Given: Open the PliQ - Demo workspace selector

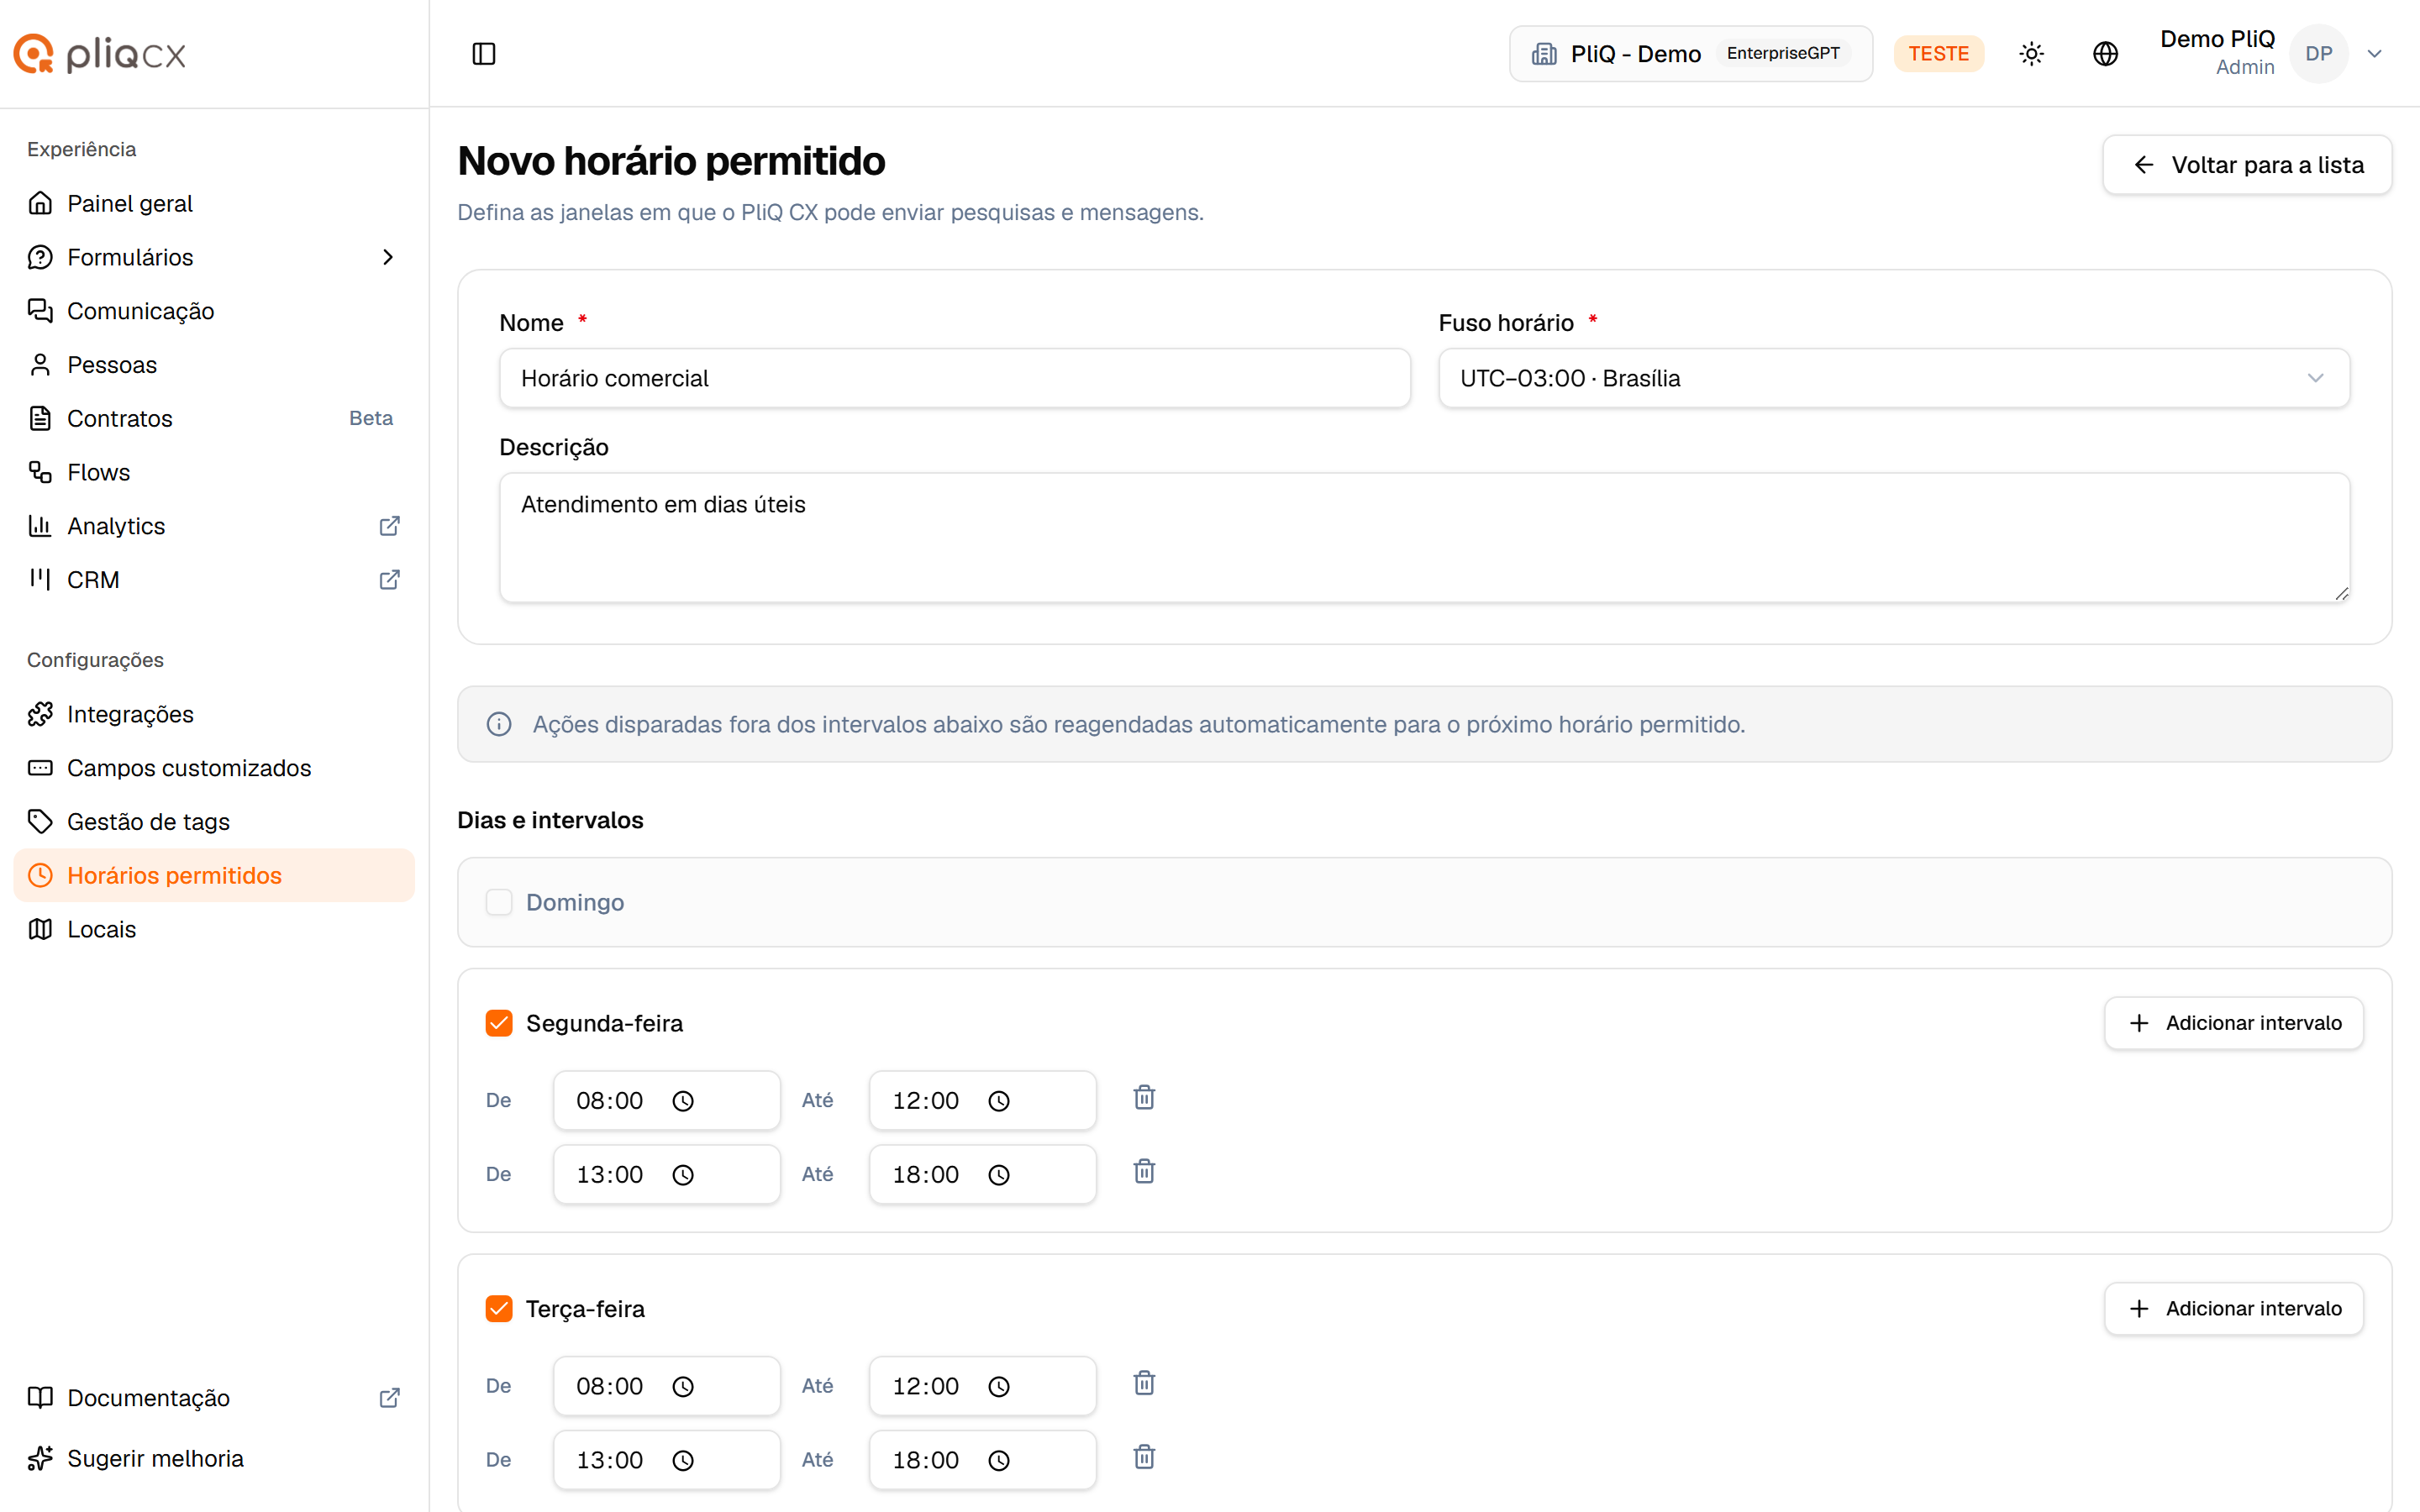Looking at the screenshot, I should (x=1690, y=54).
